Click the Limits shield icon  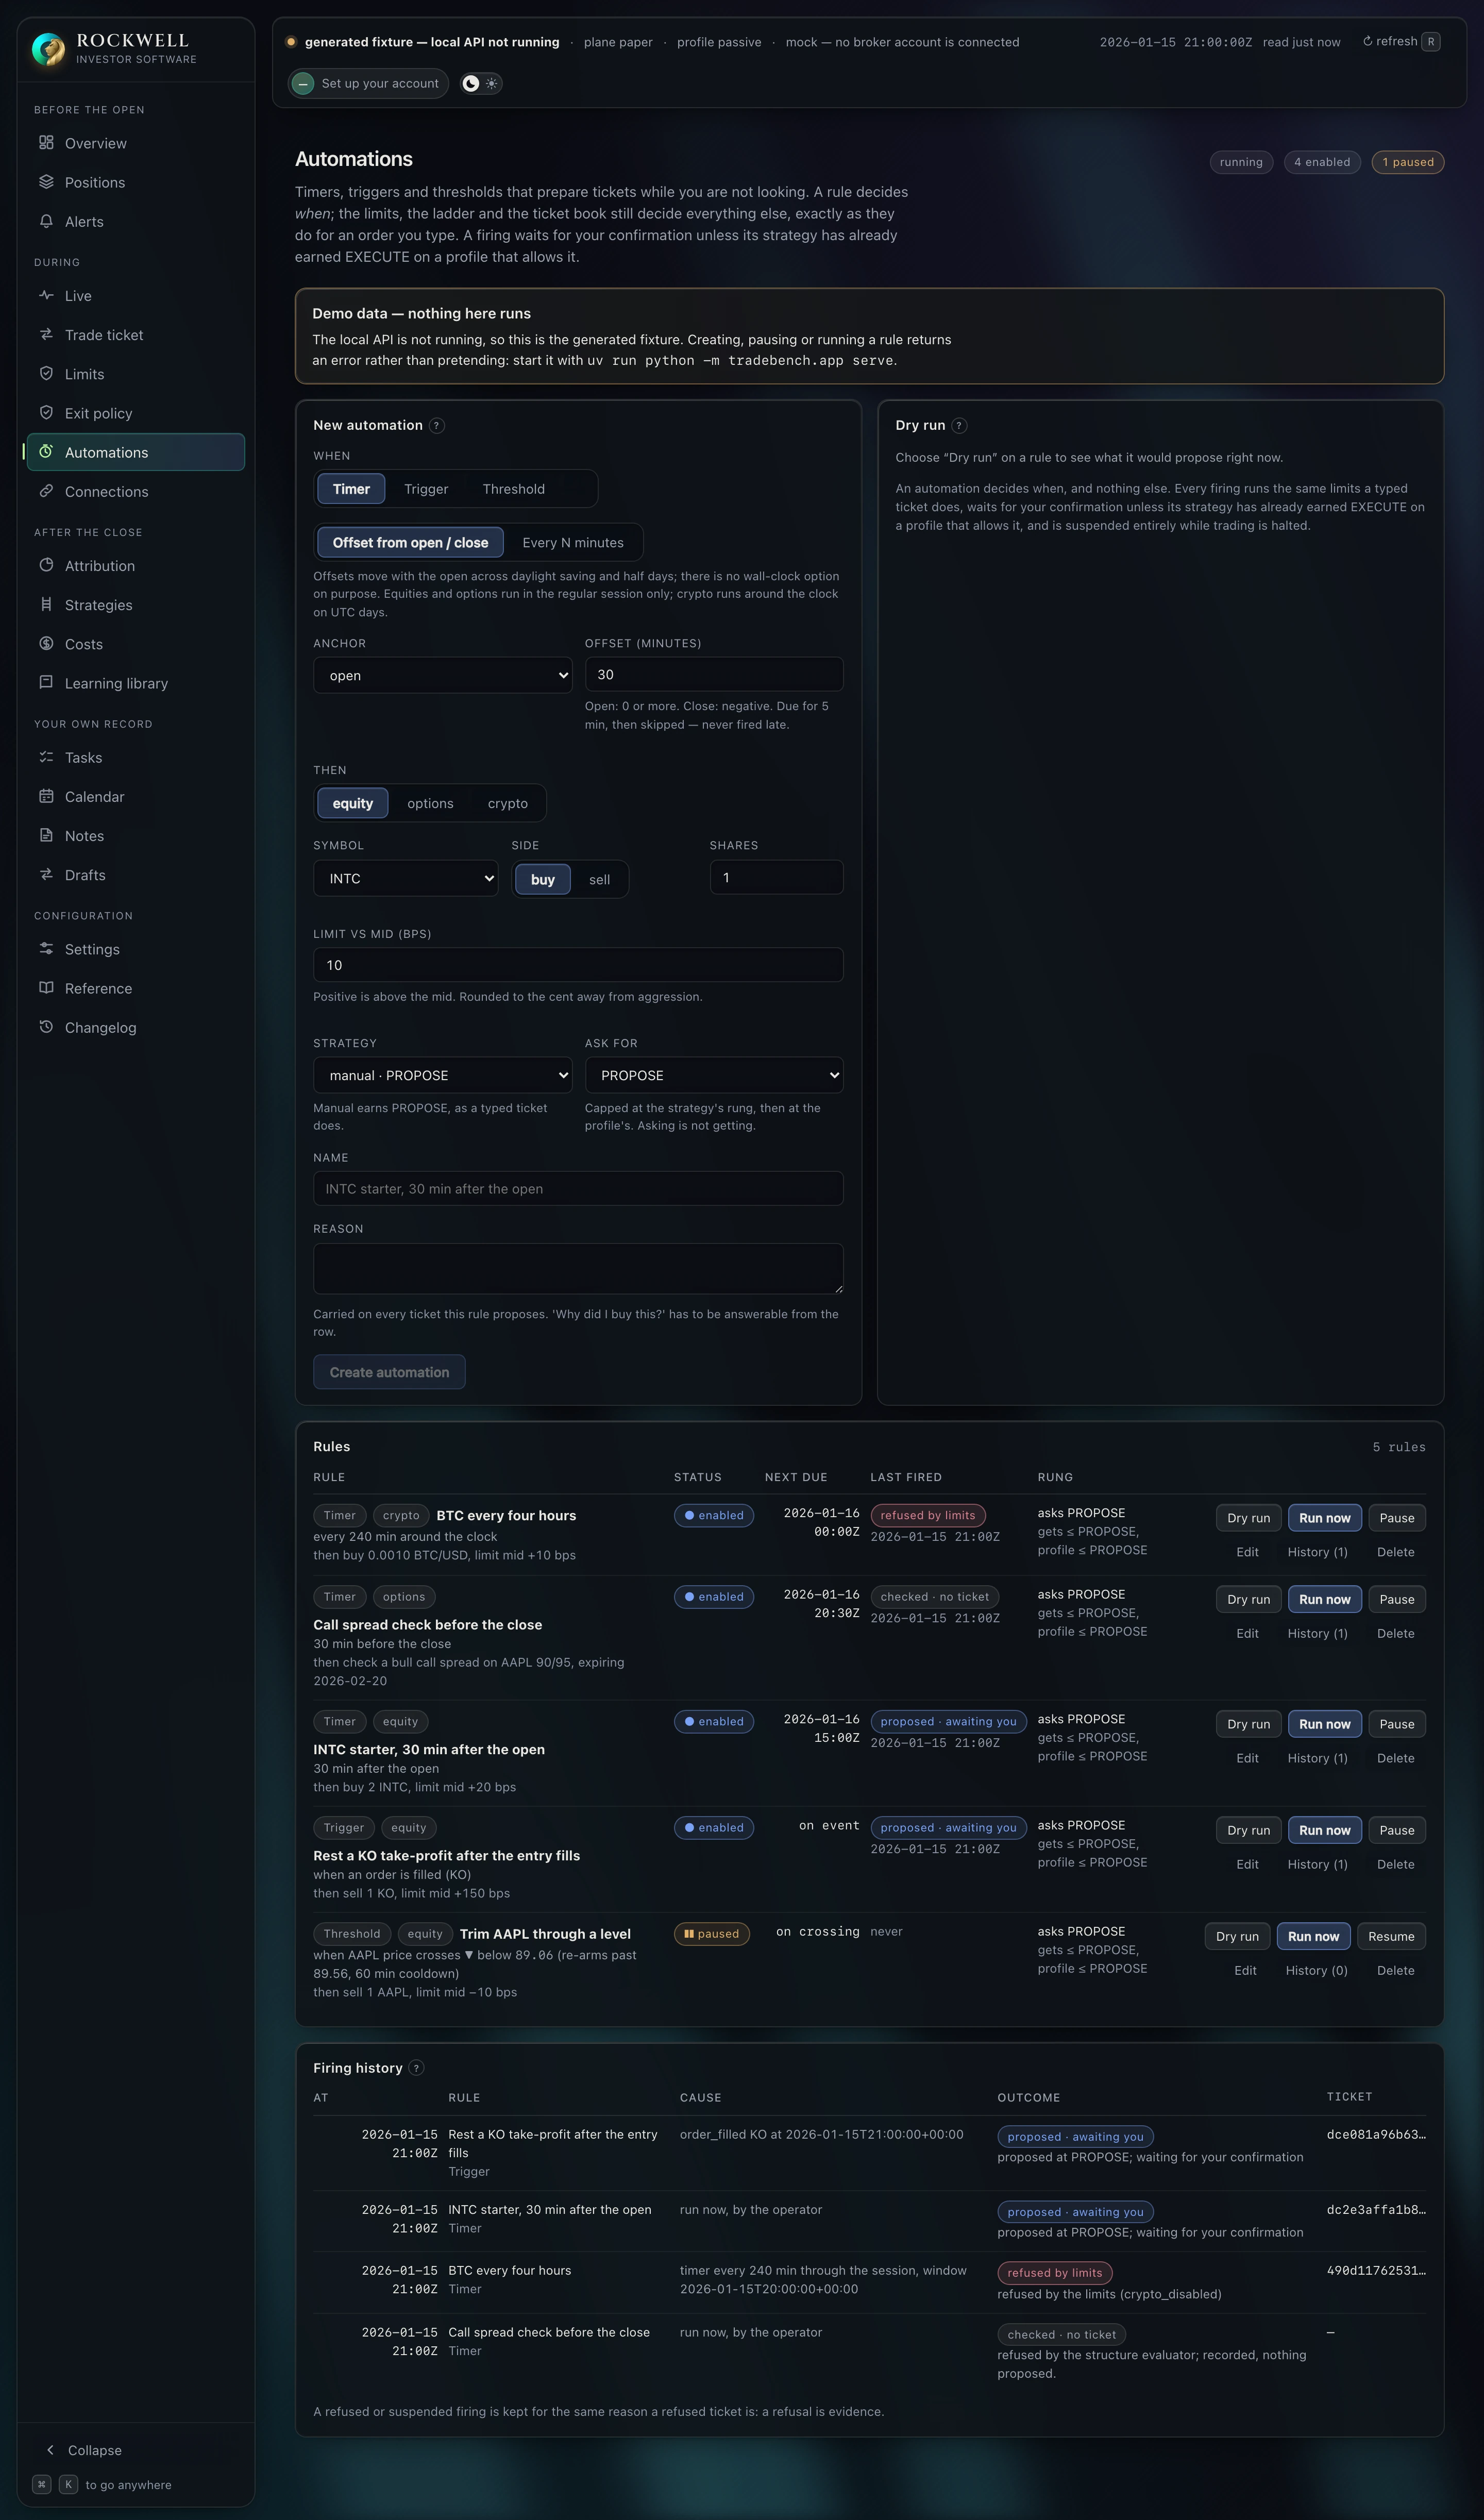click(46, 373)
